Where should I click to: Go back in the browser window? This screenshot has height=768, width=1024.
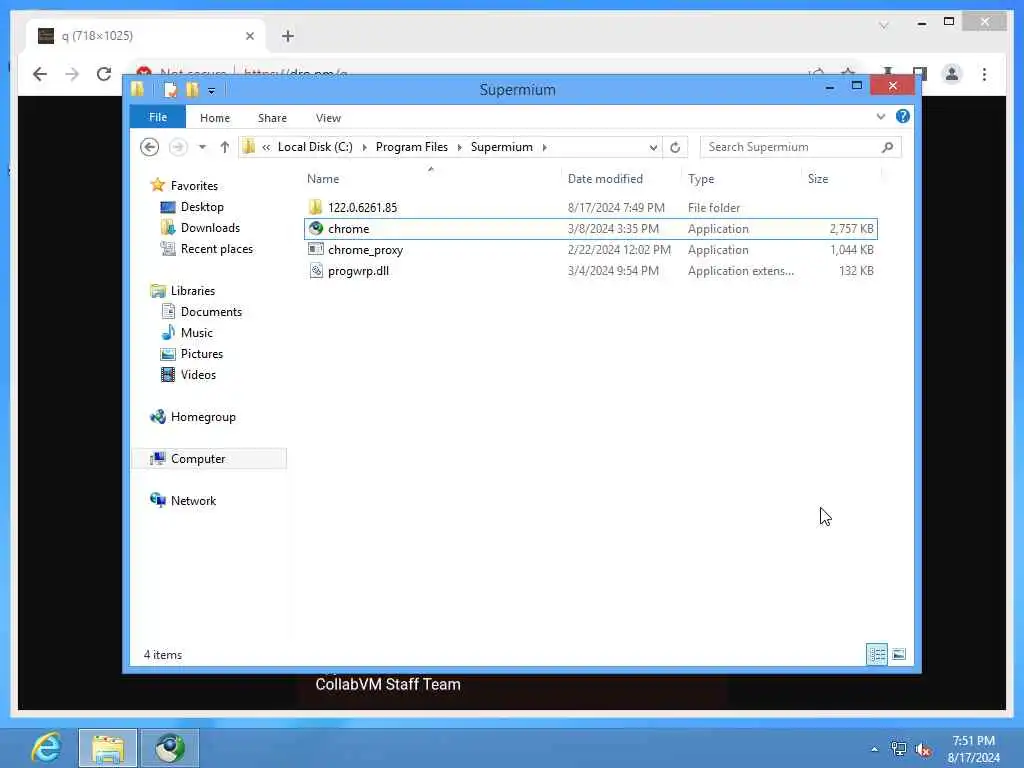tap(40, 74)
